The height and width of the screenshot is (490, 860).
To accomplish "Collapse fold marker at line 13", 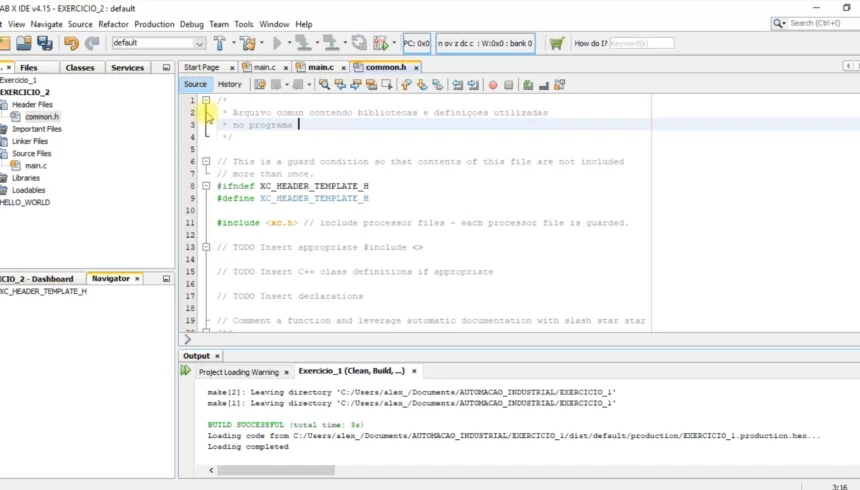I will [x=206, y=247].
